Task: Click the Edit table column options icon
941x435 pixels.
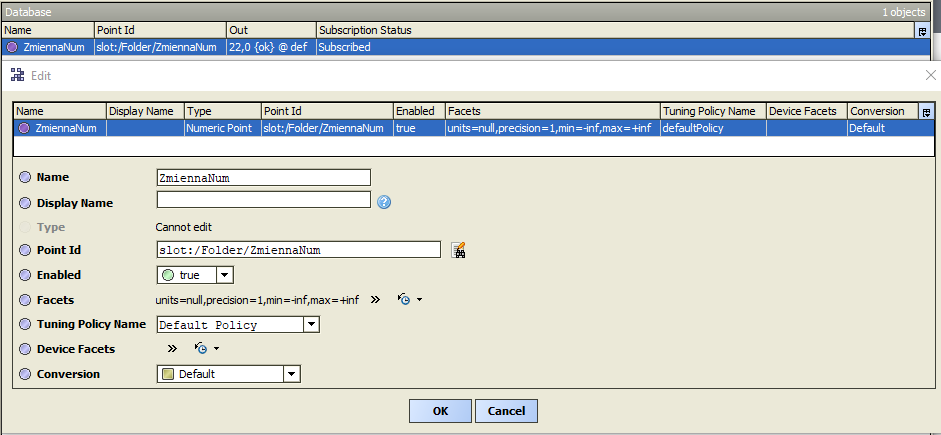Action: [x=926, y=111]
